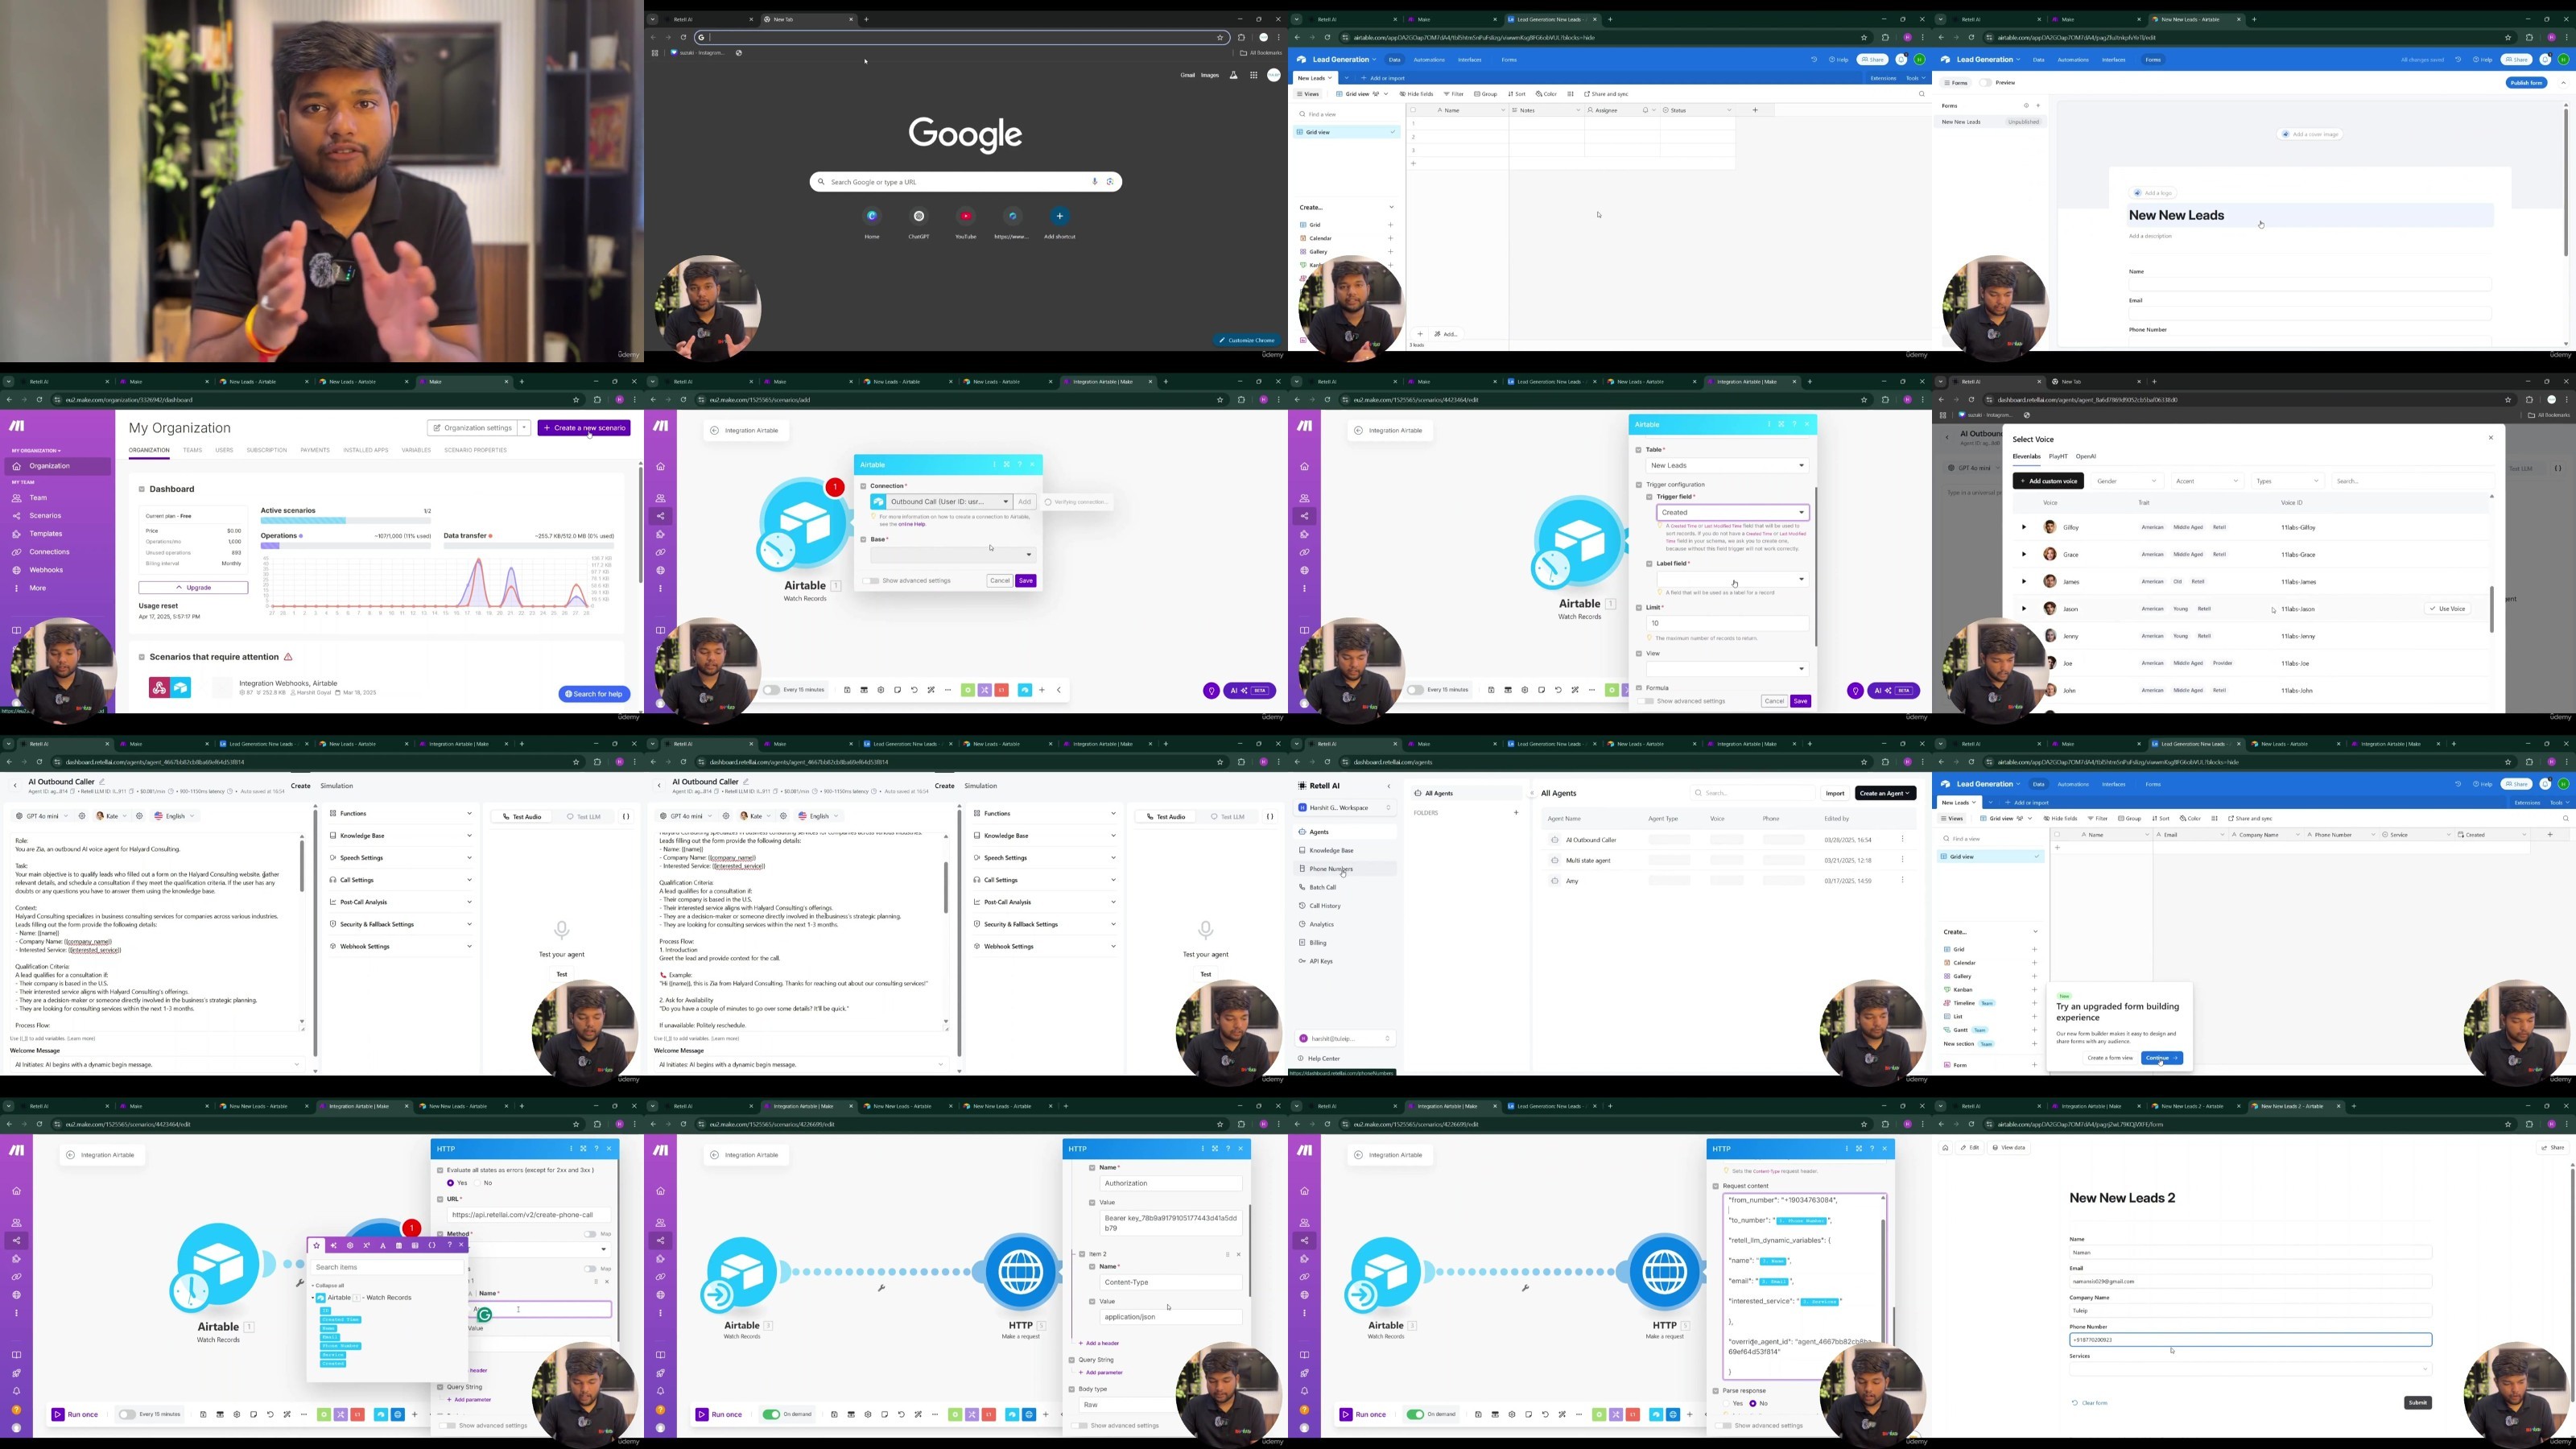Add a field after the Status column
This screenshot has width=2576, height=1449.
1755,110
